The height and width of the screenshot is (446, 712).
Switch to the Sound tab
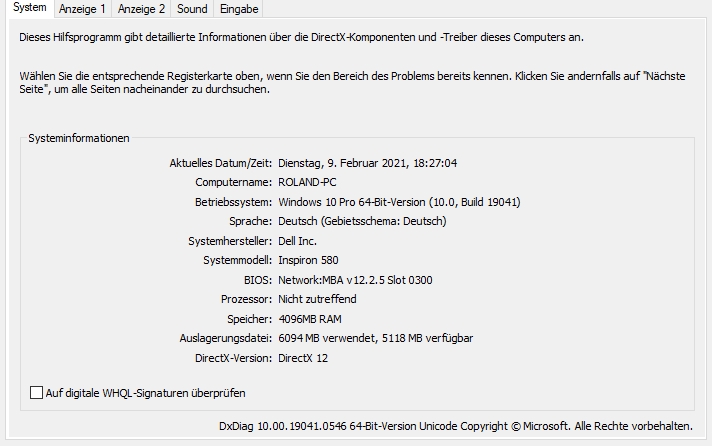tap(192, 9)
